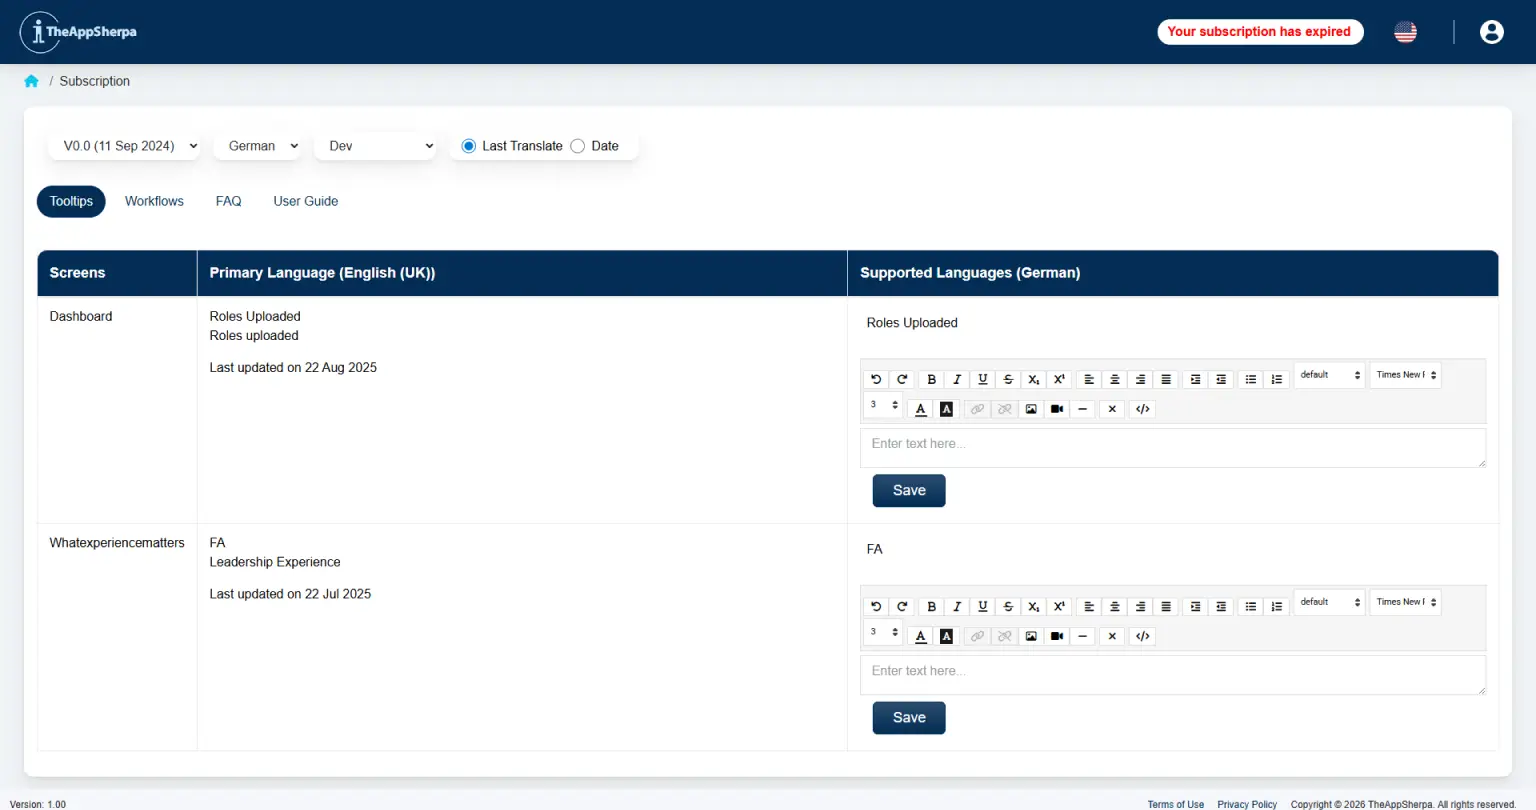Click Strikethrough icon in Dashboard row editor

click(1008, 379)
